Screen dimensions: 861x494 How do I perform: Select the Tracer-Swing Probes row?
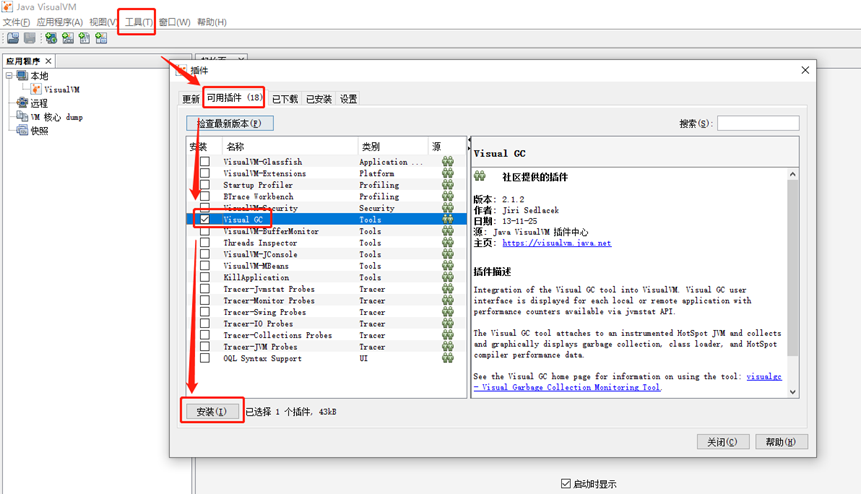point(326,312)
